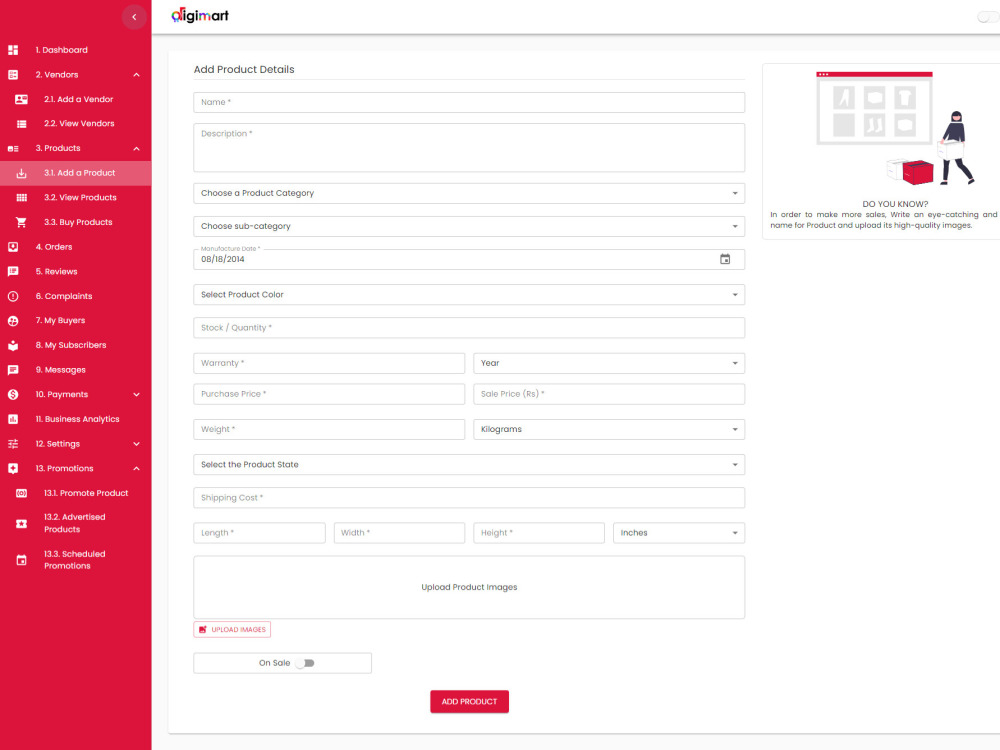Click the Weight input field
This screenshot has height=750, width=1000.
tap(329, 429)
